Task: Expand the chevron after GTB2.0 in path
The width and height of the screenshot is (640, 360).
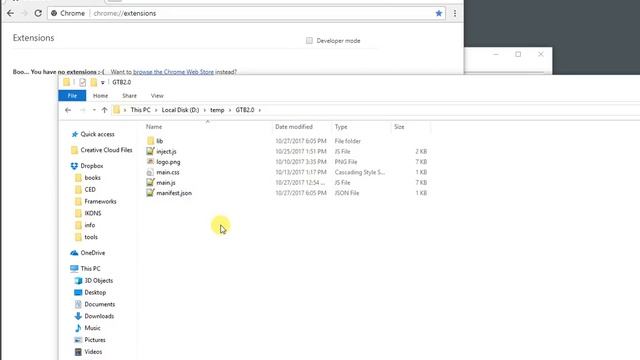Action: [x=260, y=110]
